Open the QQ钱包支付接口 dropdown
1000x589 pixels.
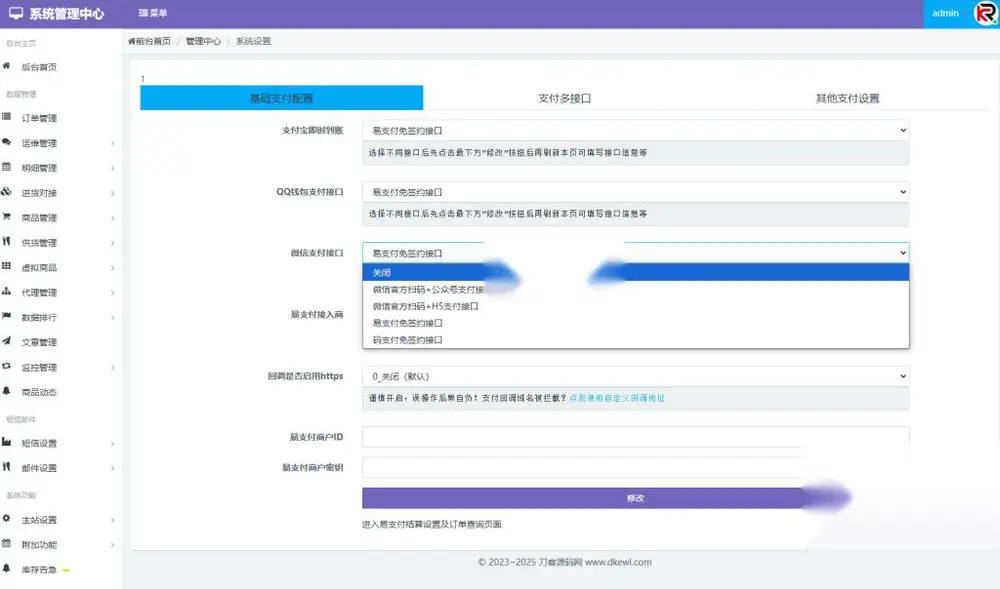click(635, 192)
